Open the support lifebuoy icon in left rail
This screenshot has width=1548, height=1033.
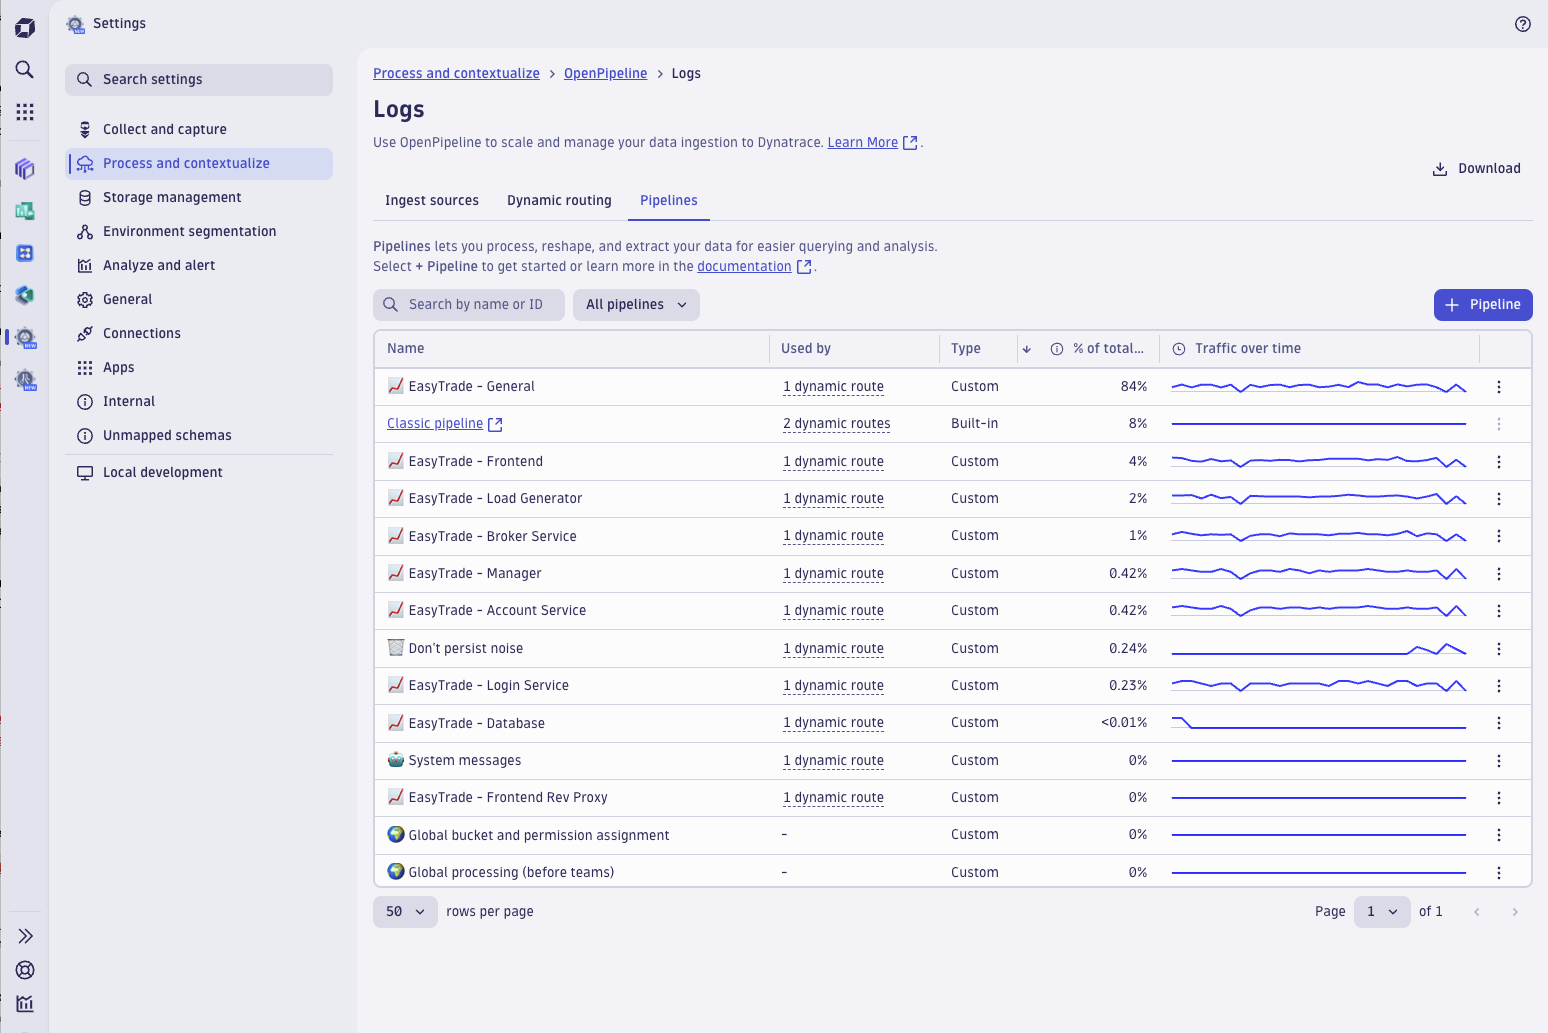(25, 970)
